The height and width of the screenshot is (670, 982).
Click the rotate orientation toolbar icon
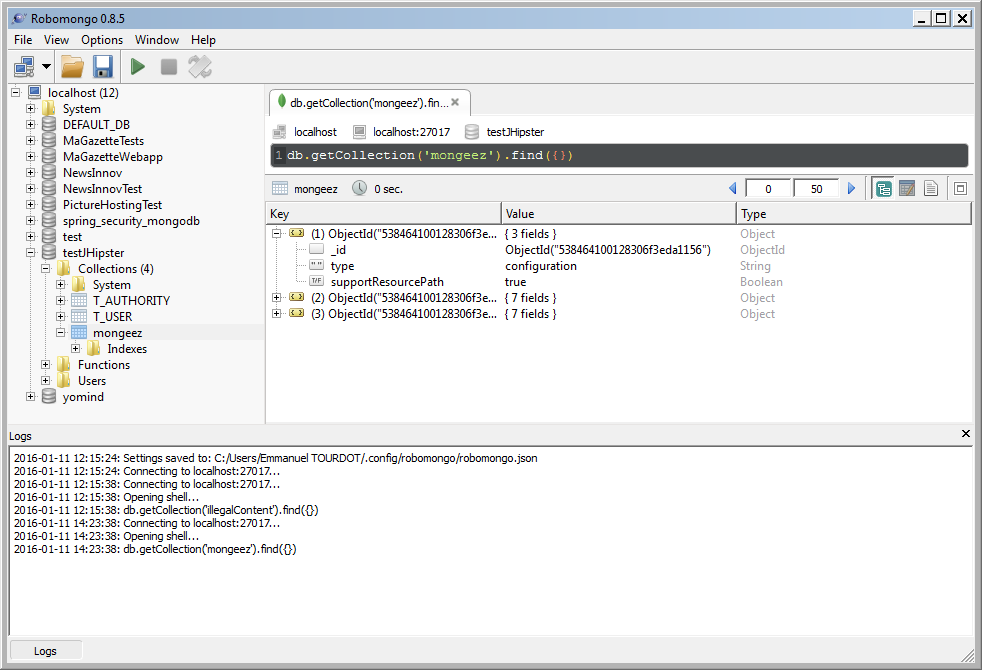200,66
